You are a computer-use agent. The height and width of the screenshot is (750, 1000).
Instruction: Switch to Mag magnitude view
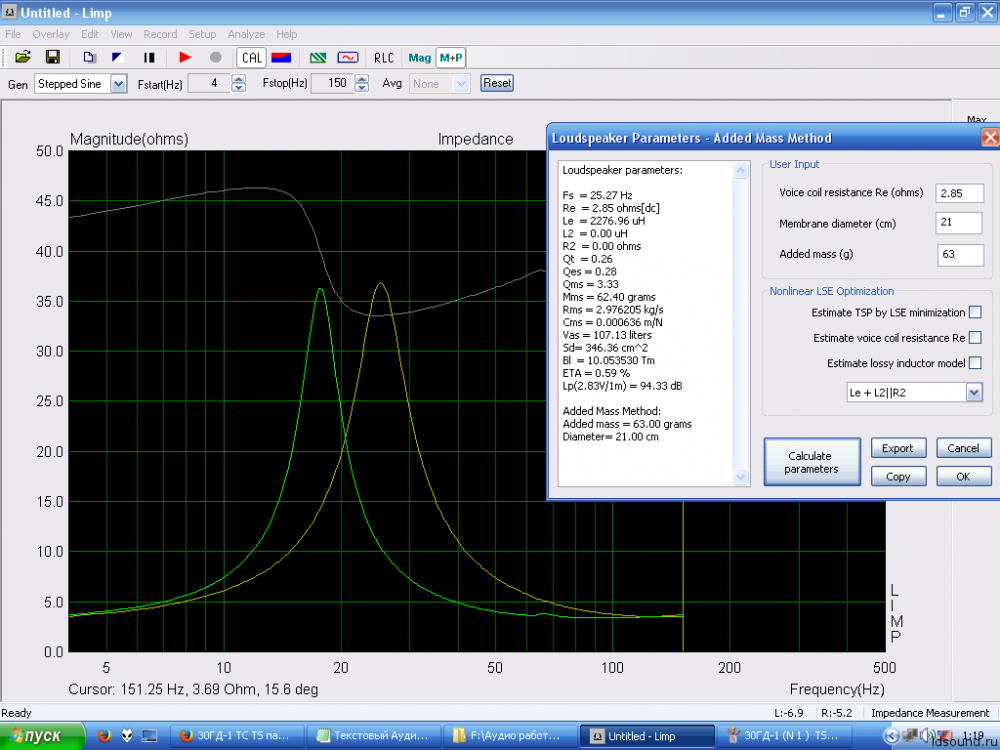[x=420, y=57]
